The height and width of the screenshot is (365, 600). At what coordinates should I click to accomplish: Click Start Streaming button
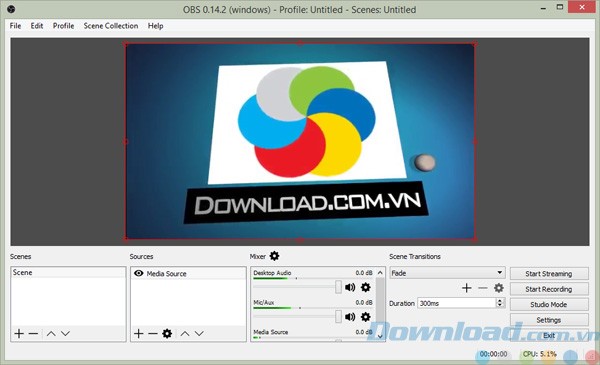pos(549,274)
